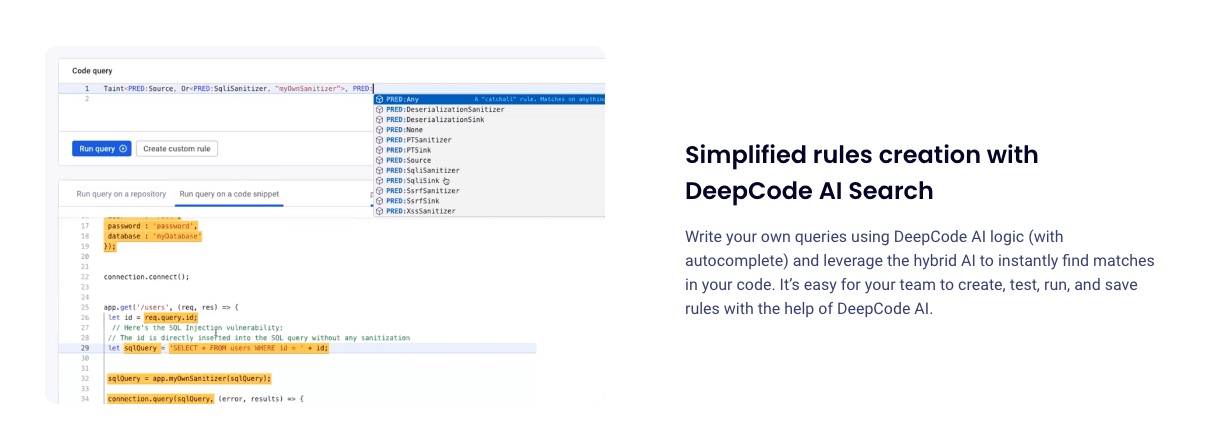Screen dimensions: 1217x447
Task: Click line number 22 in the gutter
Action: pos(86,276)
